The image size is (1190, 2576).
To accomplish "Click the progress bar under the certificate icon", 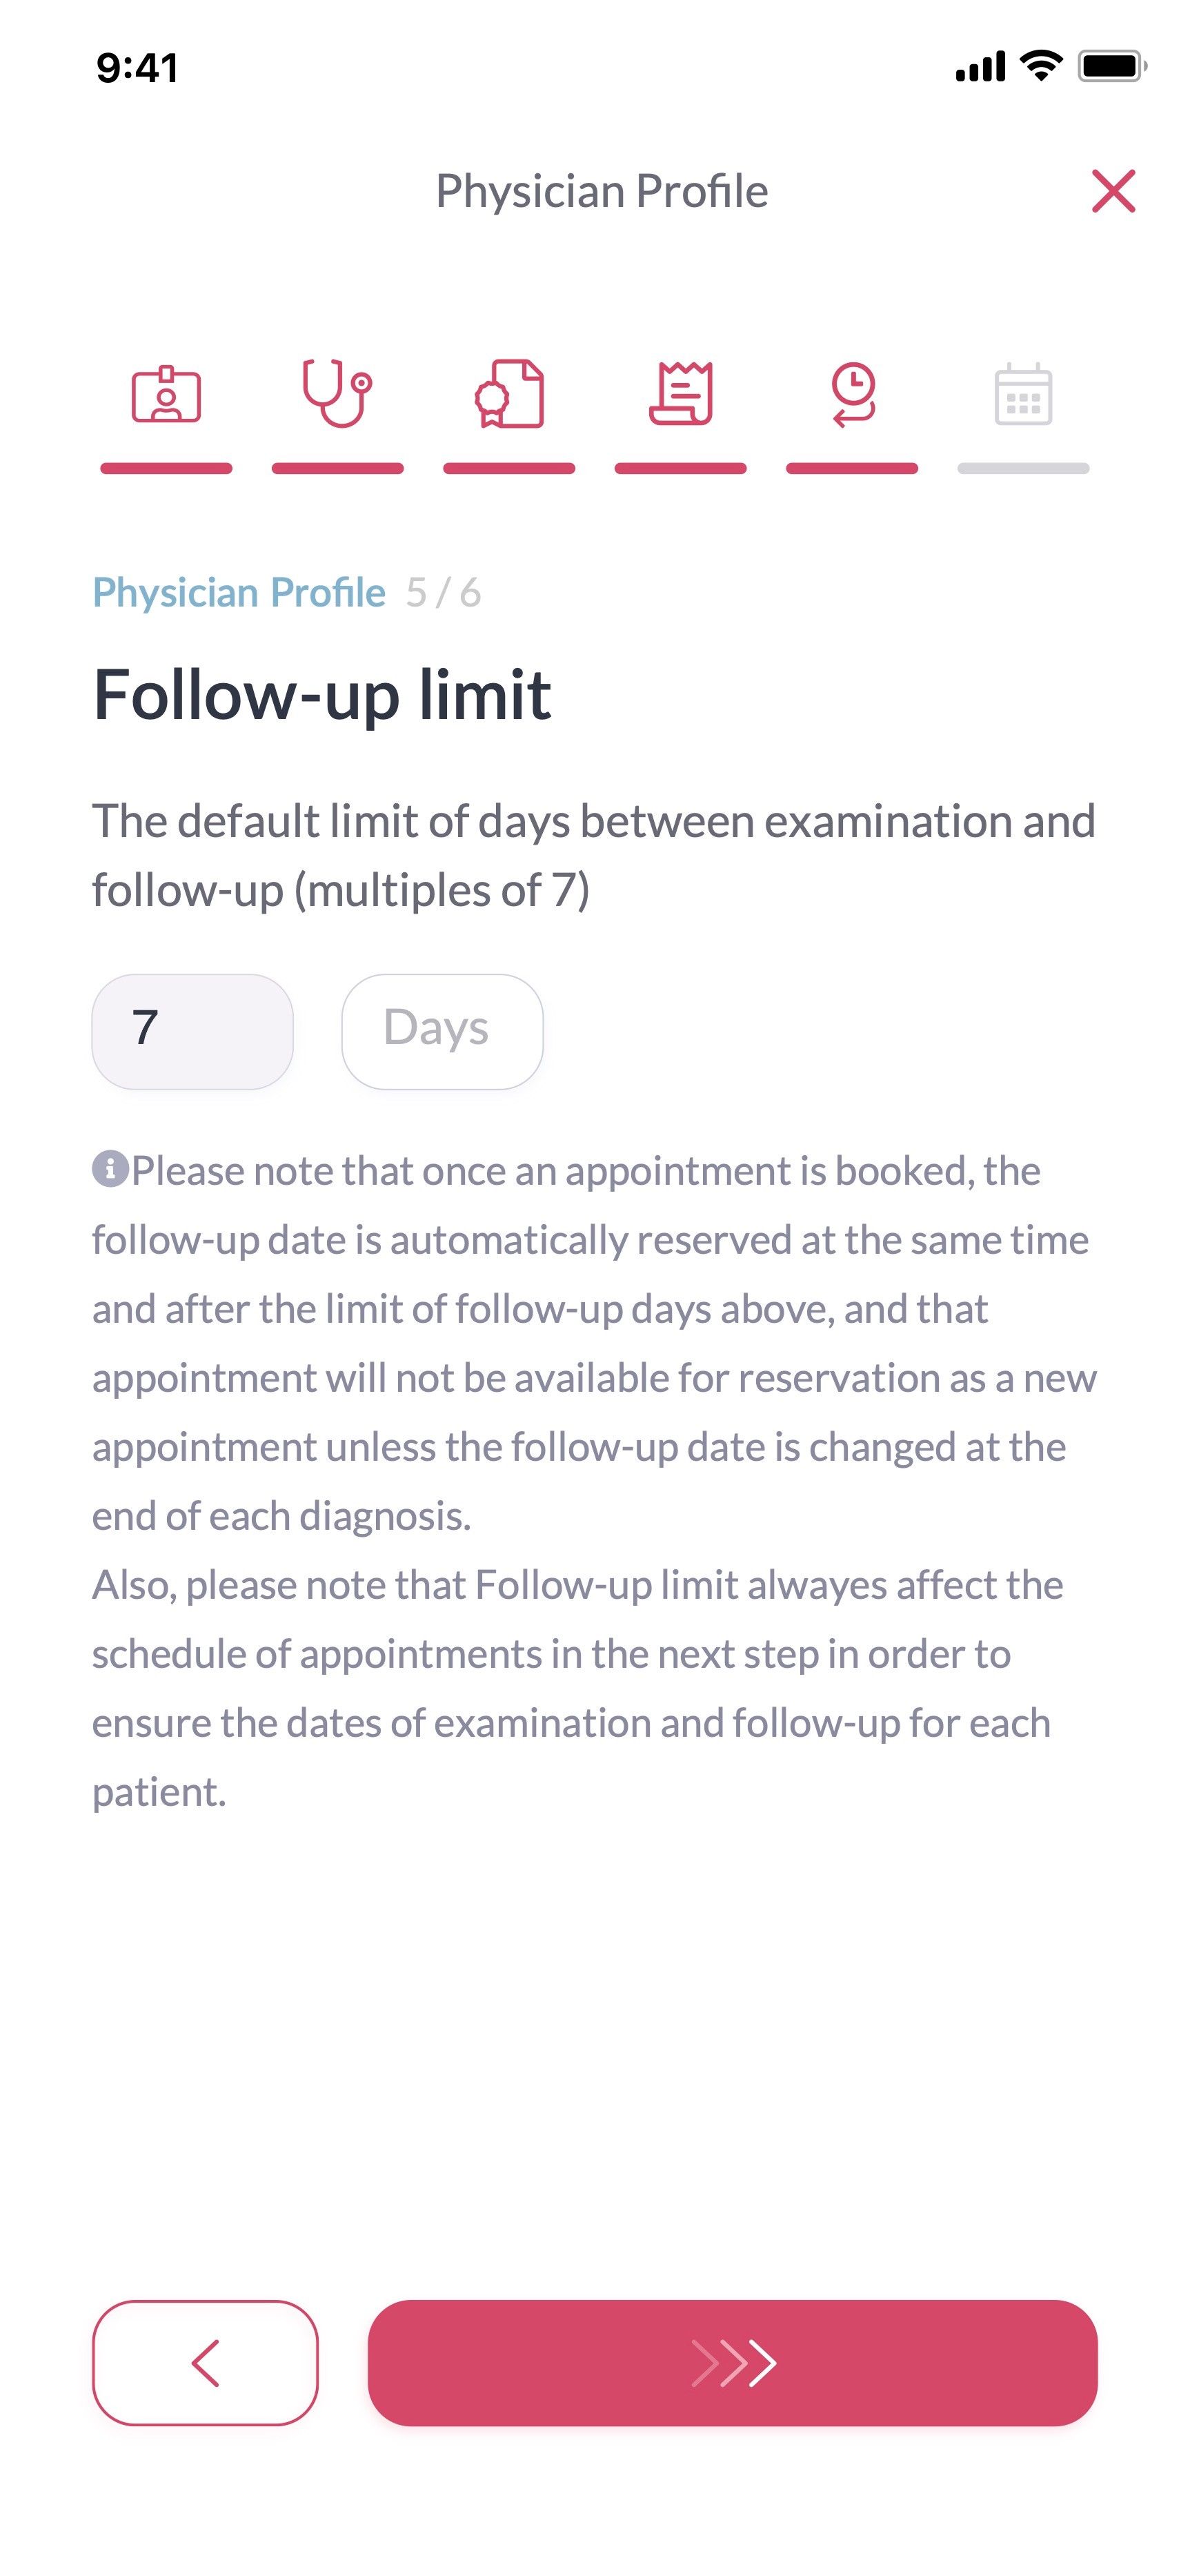I will pos(509,468).
